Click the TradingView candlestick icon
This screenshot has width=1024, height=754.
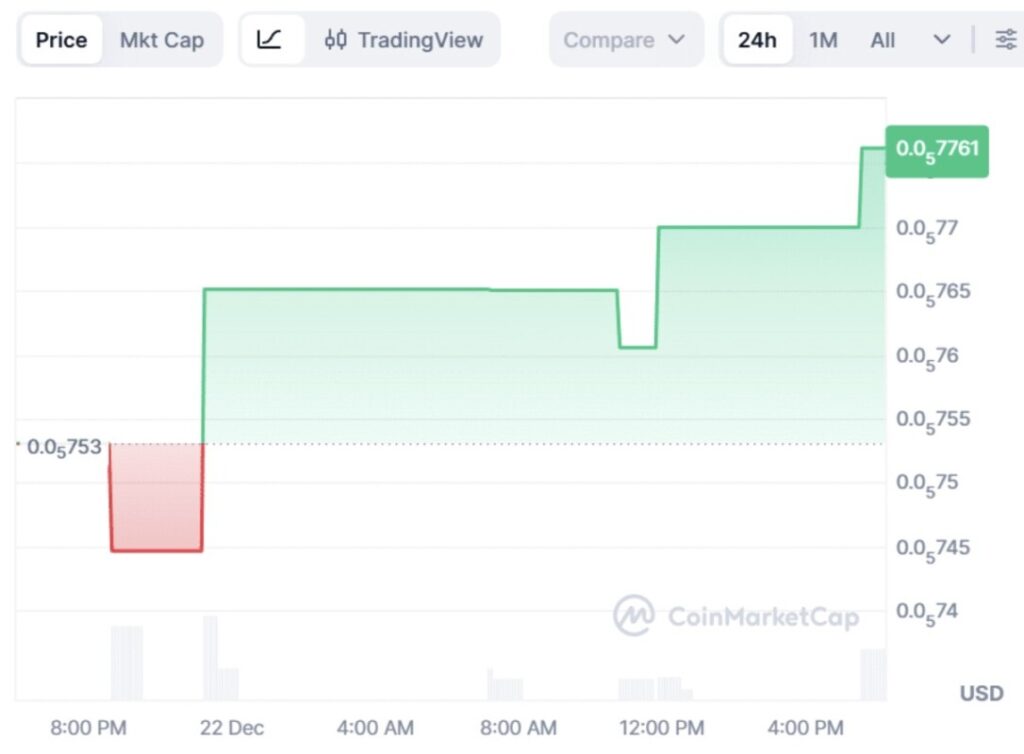[337, 40]
